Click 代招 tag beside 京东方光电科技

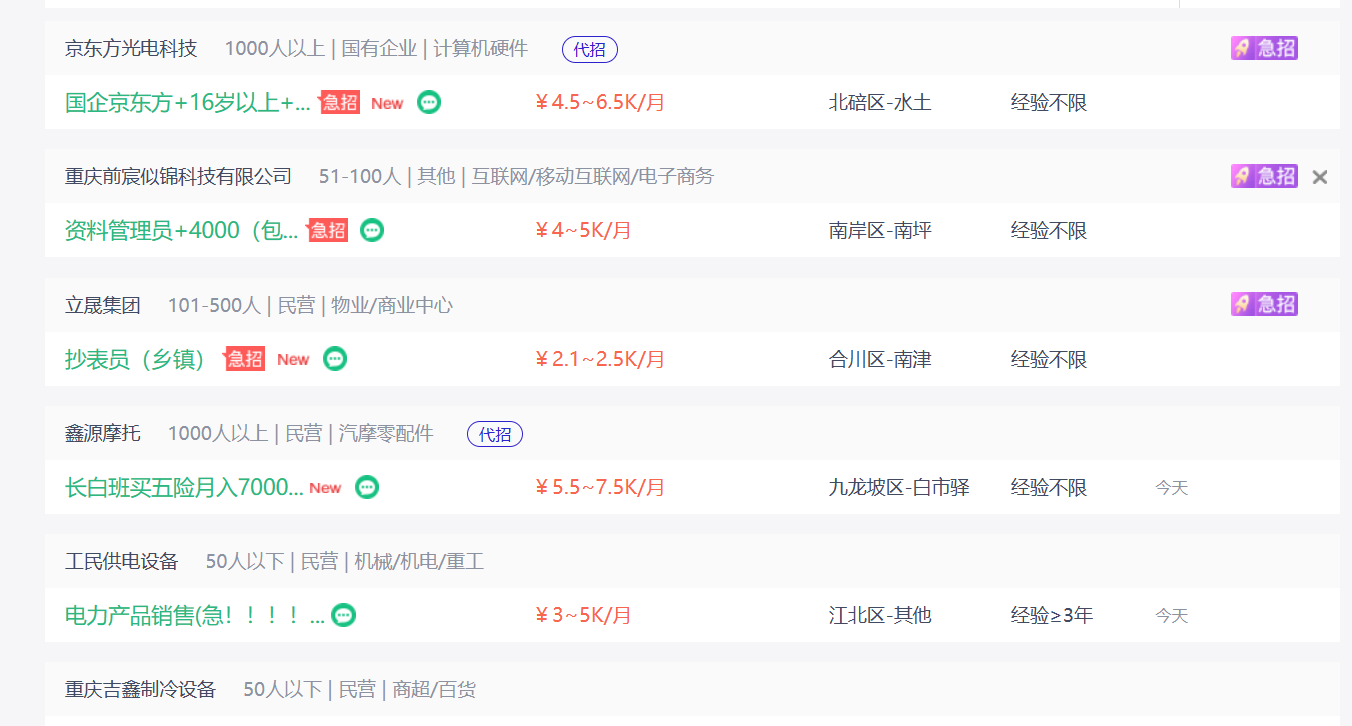pos(589,49)
